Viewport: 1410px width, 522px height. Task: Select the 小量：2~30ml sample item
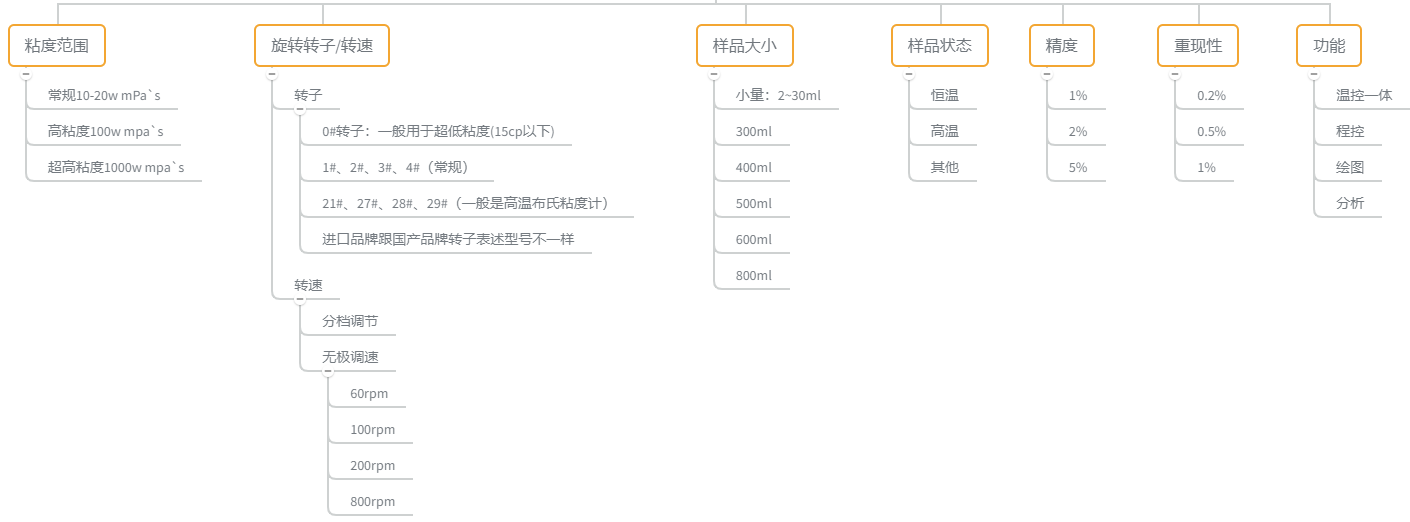778,96
